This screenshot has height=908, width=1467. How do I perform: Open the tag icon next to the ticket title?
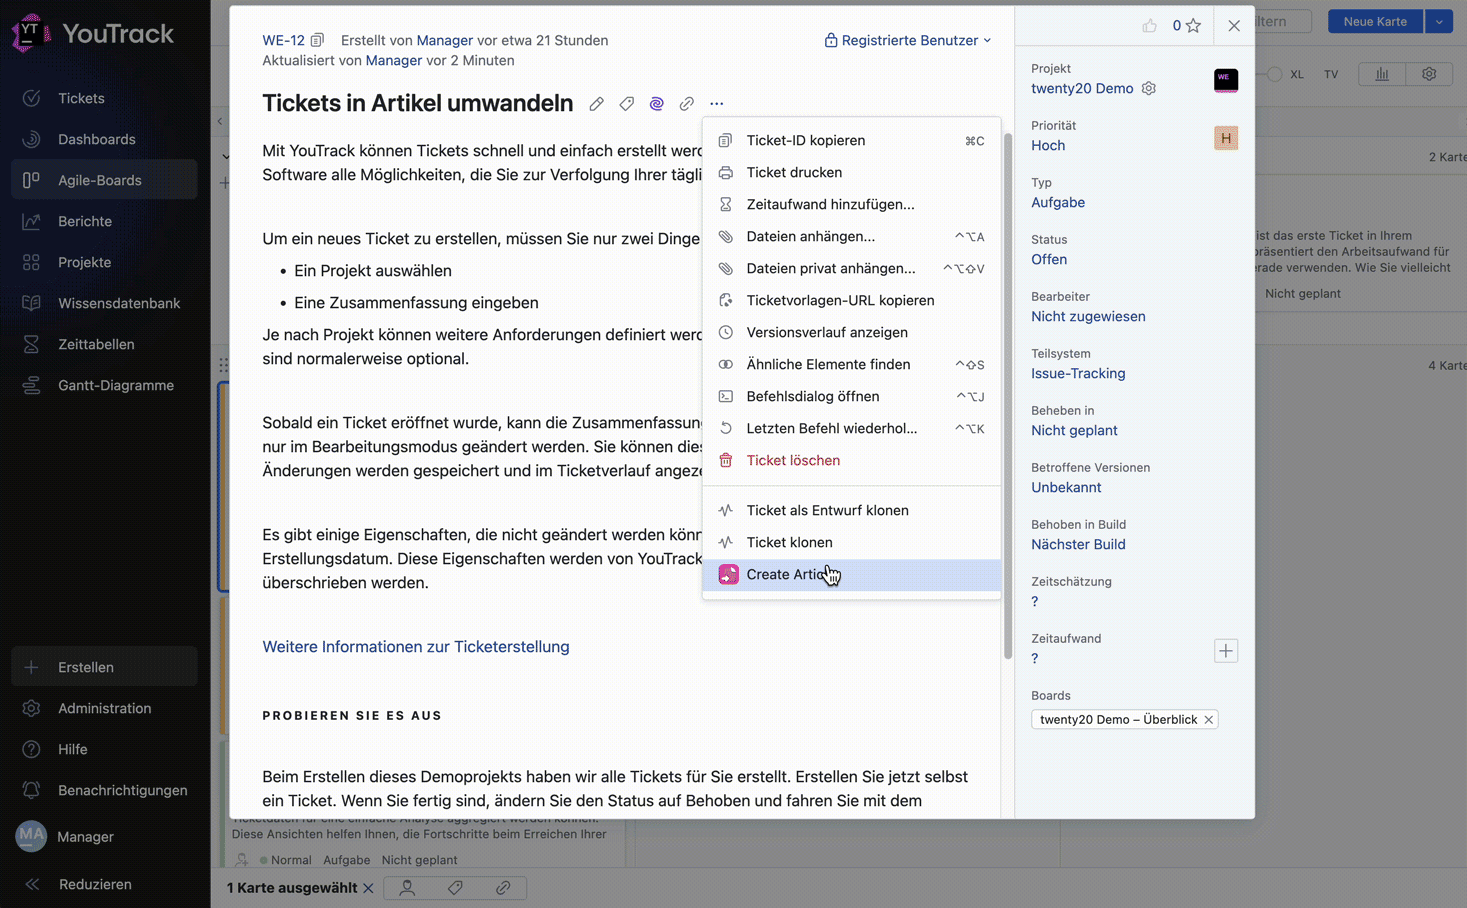coord(626,103)
